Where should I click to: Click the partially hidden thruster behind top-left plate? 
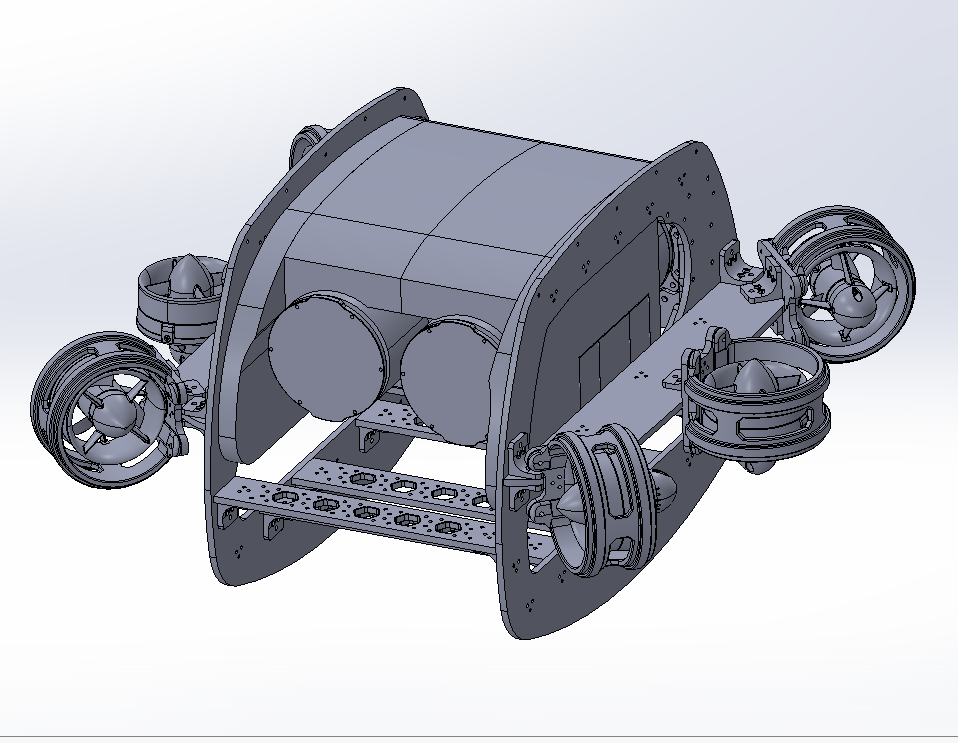click(304, 146)
